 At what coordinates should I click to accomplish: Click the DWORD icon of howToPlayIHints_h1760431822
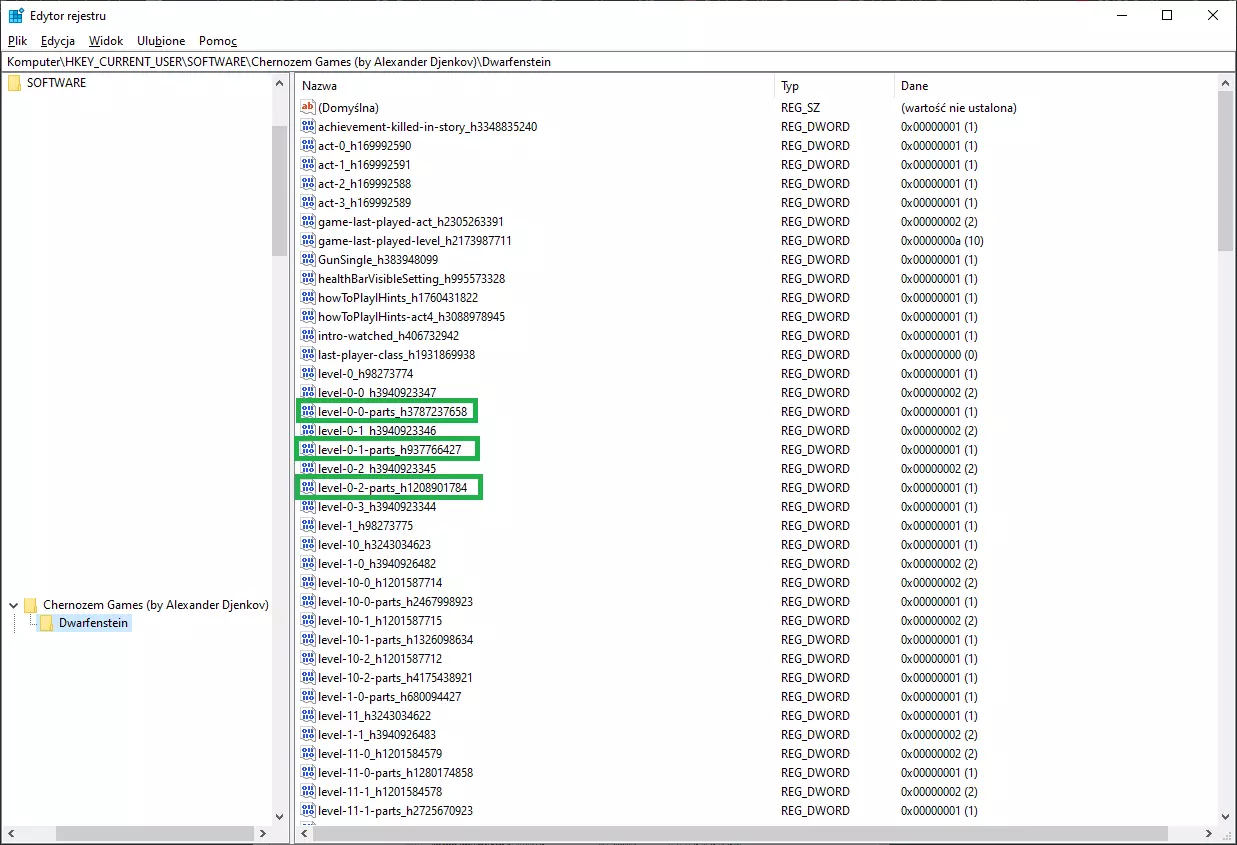(x=308, y=297)
